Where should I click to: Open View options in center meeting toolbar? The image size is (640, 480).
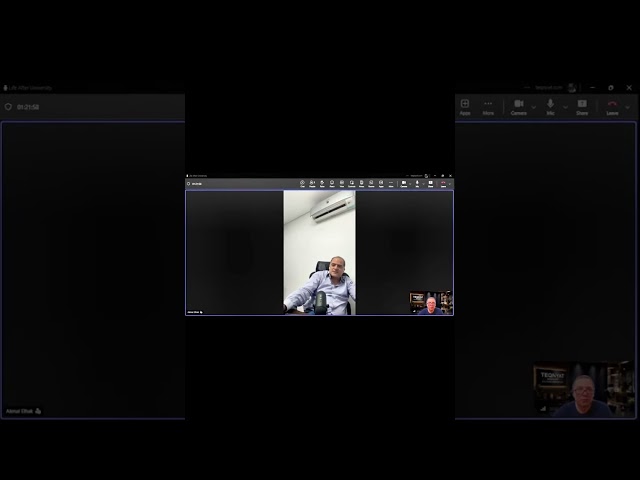[x=342, y=184]
